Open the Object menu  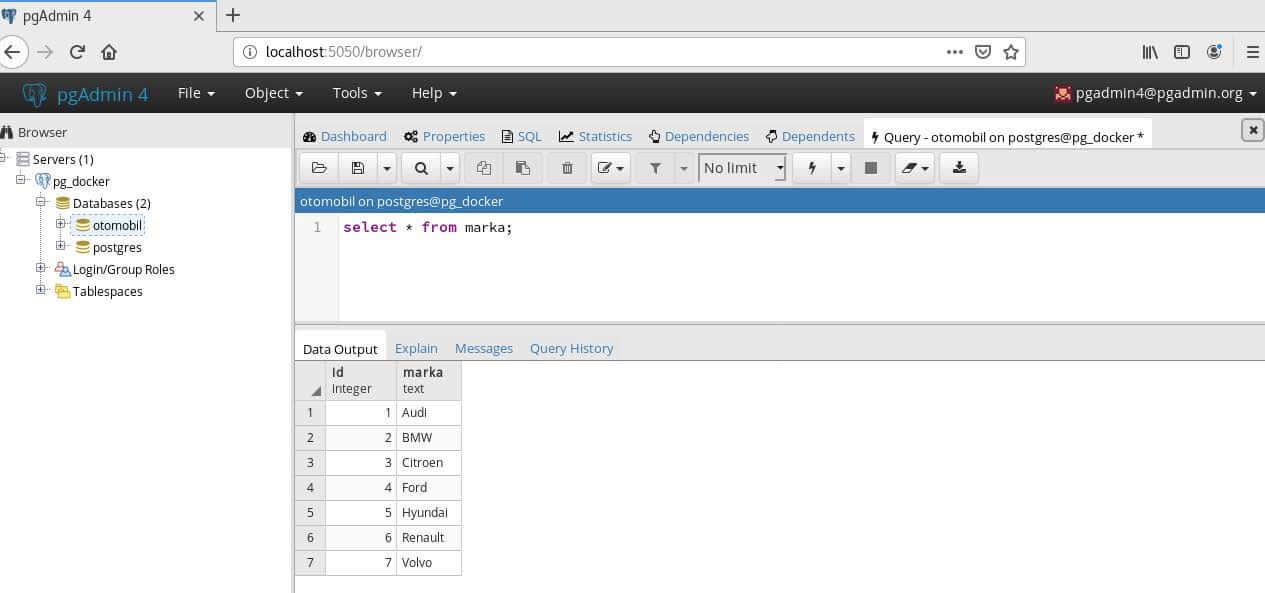pos(274,93)
